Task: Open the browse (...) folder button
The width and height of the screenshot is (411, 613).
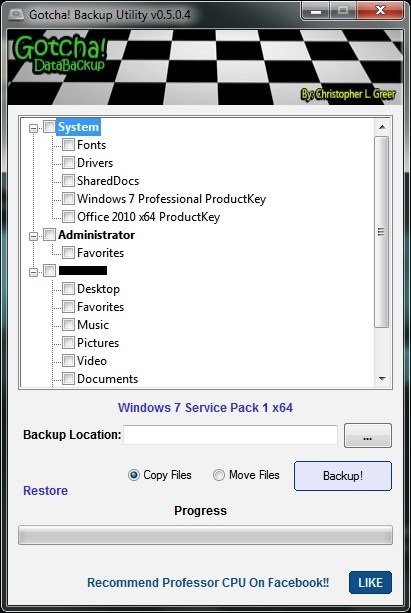Action: coord(368,436)
